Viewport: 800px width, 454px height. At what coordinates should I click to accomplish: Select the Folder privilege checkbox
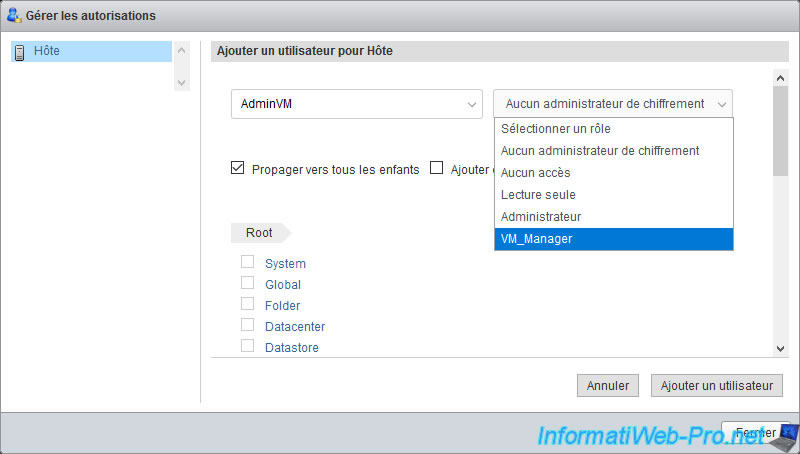click(247, 305)
